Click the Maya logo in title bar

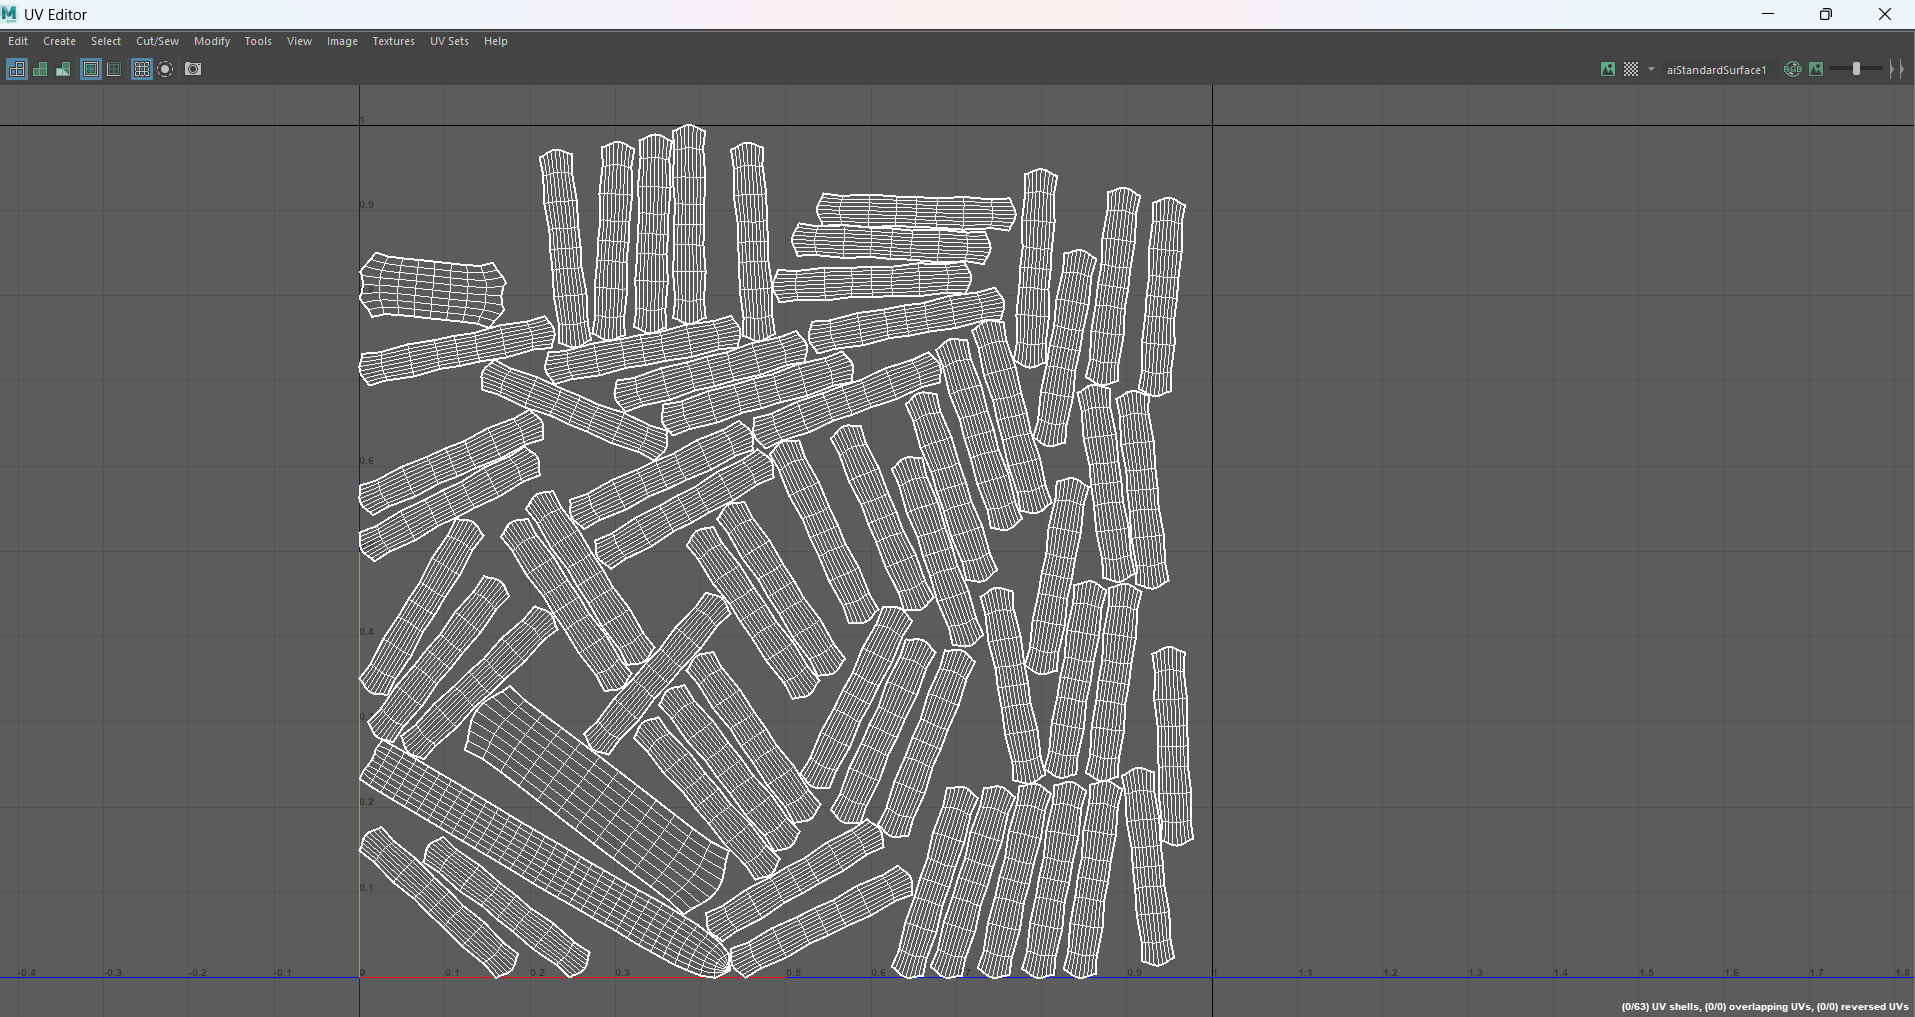point(10,14)
